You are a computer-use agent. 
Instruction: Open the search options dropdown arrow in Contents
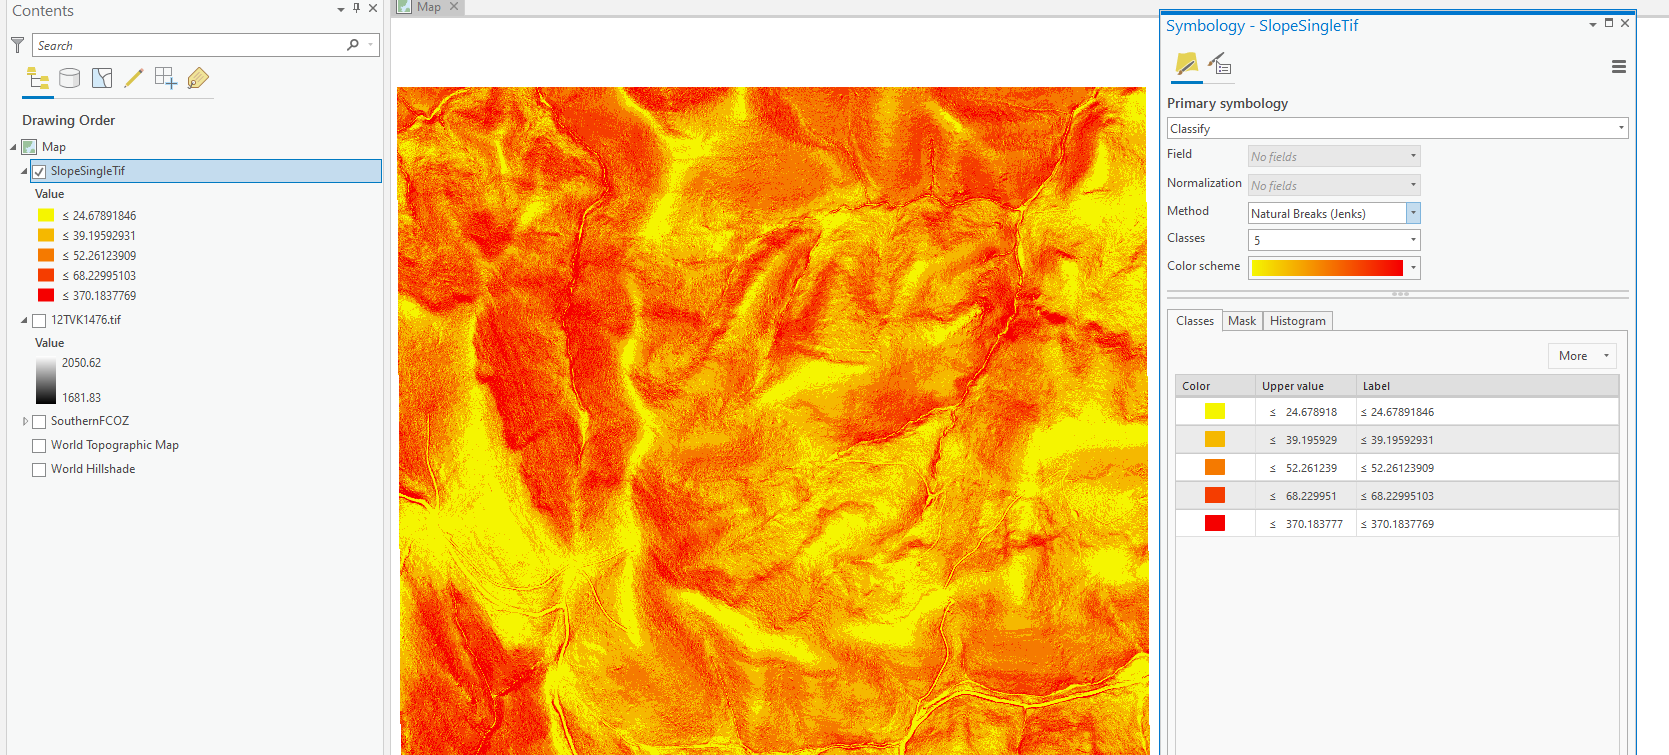371,45
